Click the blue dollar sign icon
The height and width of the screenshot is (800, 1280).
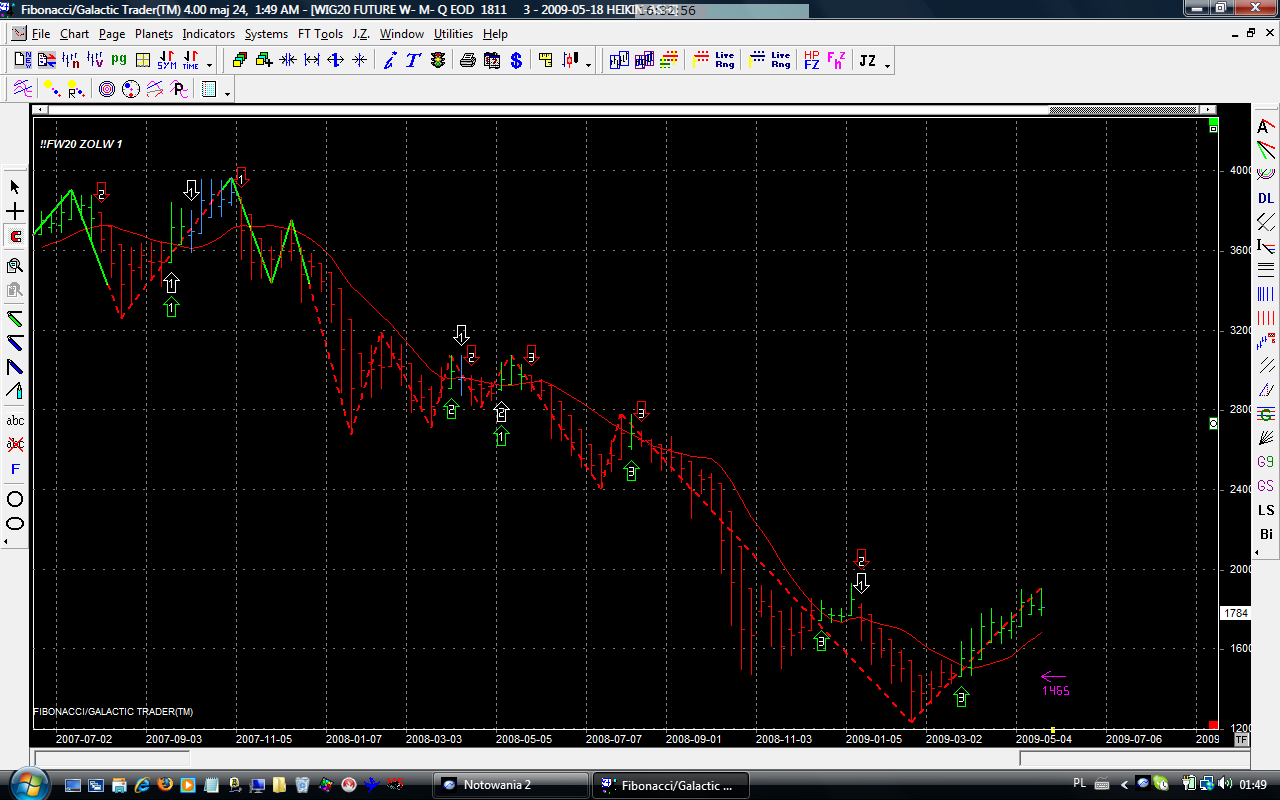pyautogui.click(x=516, y=61)
